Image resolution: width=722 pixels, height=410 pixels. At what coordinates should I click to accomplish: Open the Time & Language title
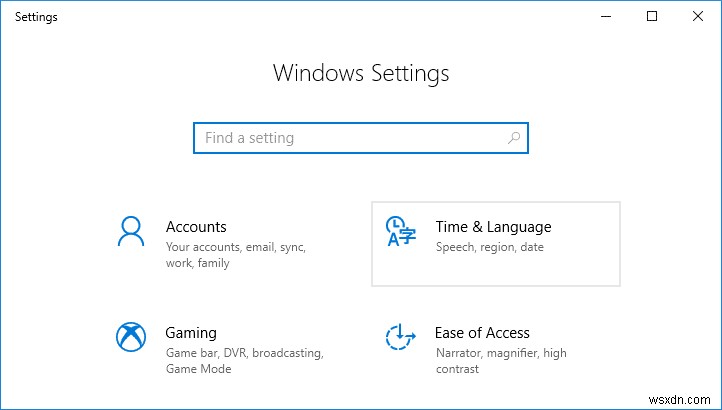click(x=493, y=227)
